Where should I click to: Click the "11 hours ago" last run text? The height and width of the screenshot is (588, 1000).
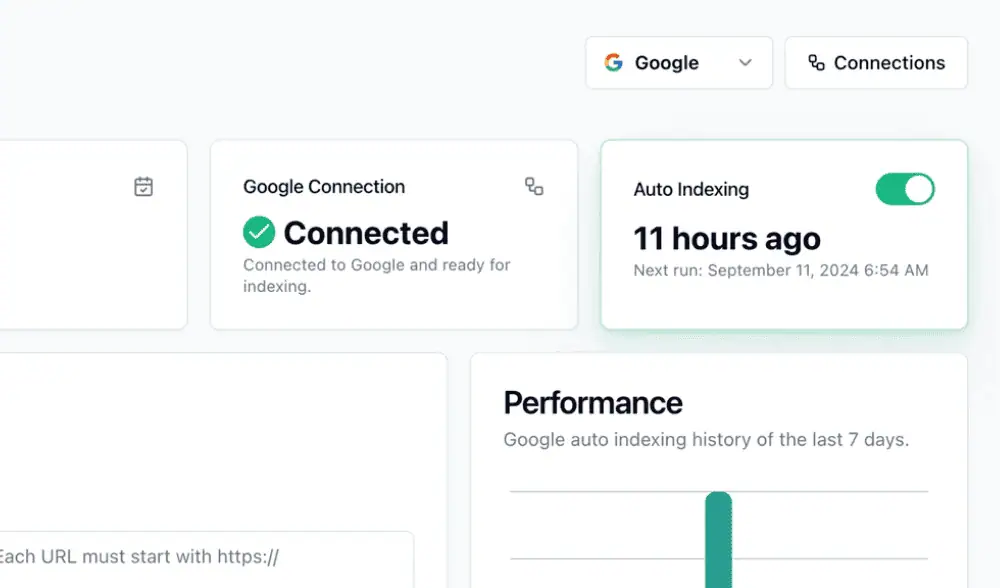pyautogui.click(x=727, y=239)
